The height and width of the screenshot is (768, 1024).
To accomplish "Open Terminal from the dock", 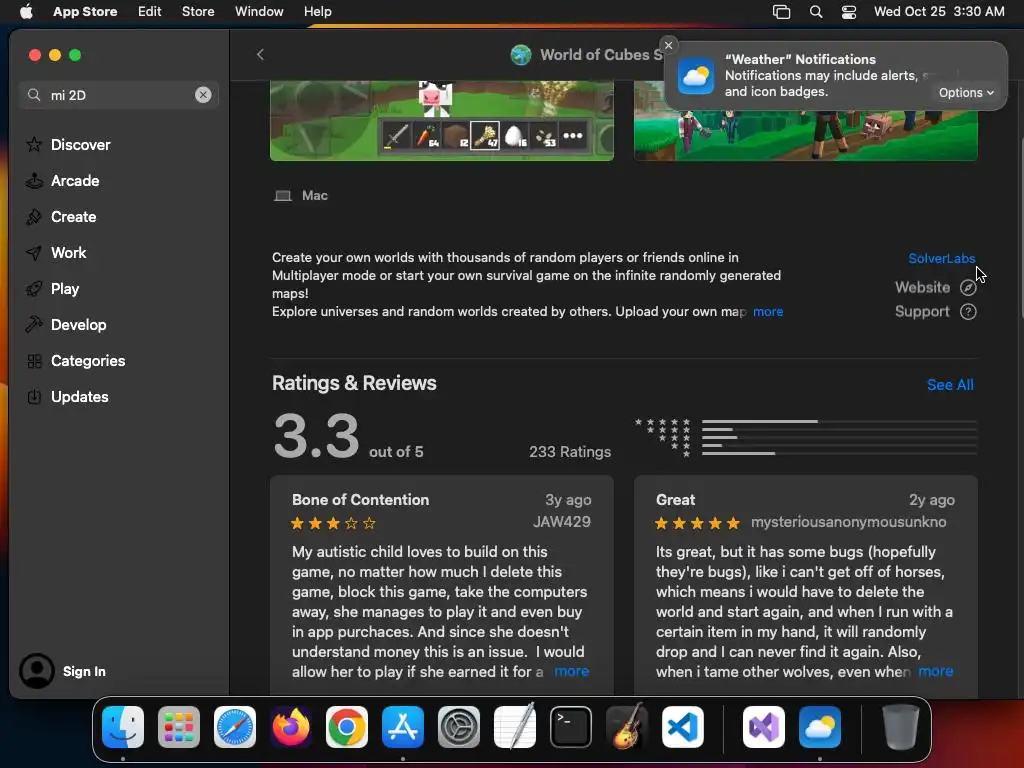I will 571,727.
